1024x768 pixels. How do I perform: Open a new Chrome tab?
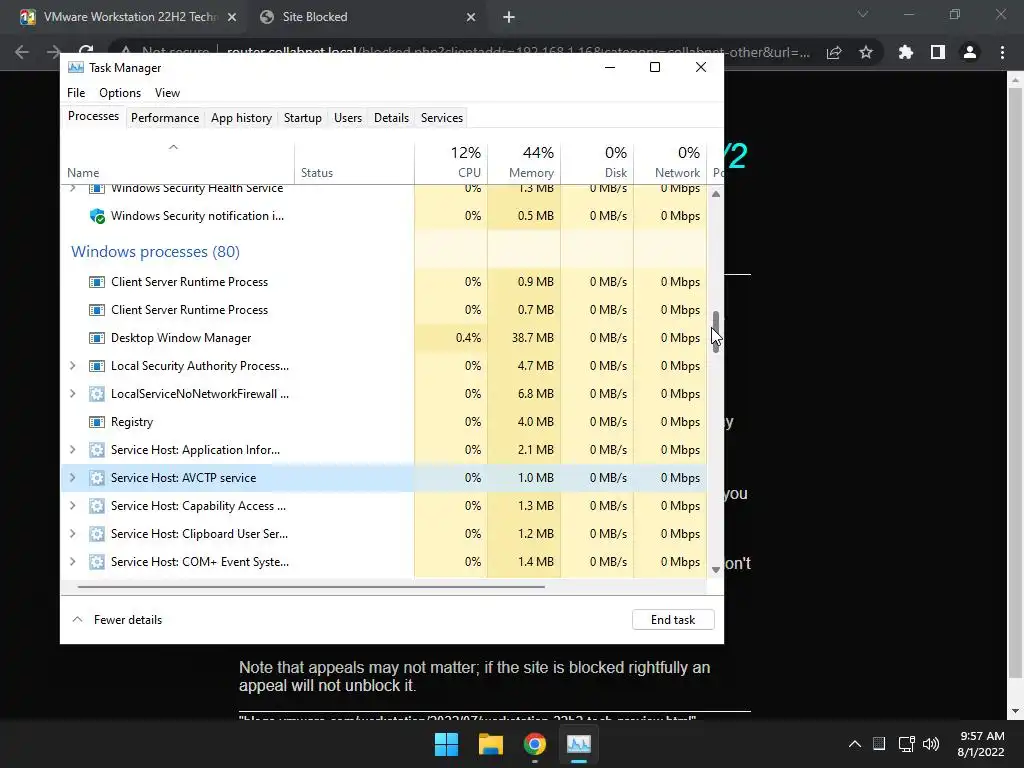[x=509, y=18]
